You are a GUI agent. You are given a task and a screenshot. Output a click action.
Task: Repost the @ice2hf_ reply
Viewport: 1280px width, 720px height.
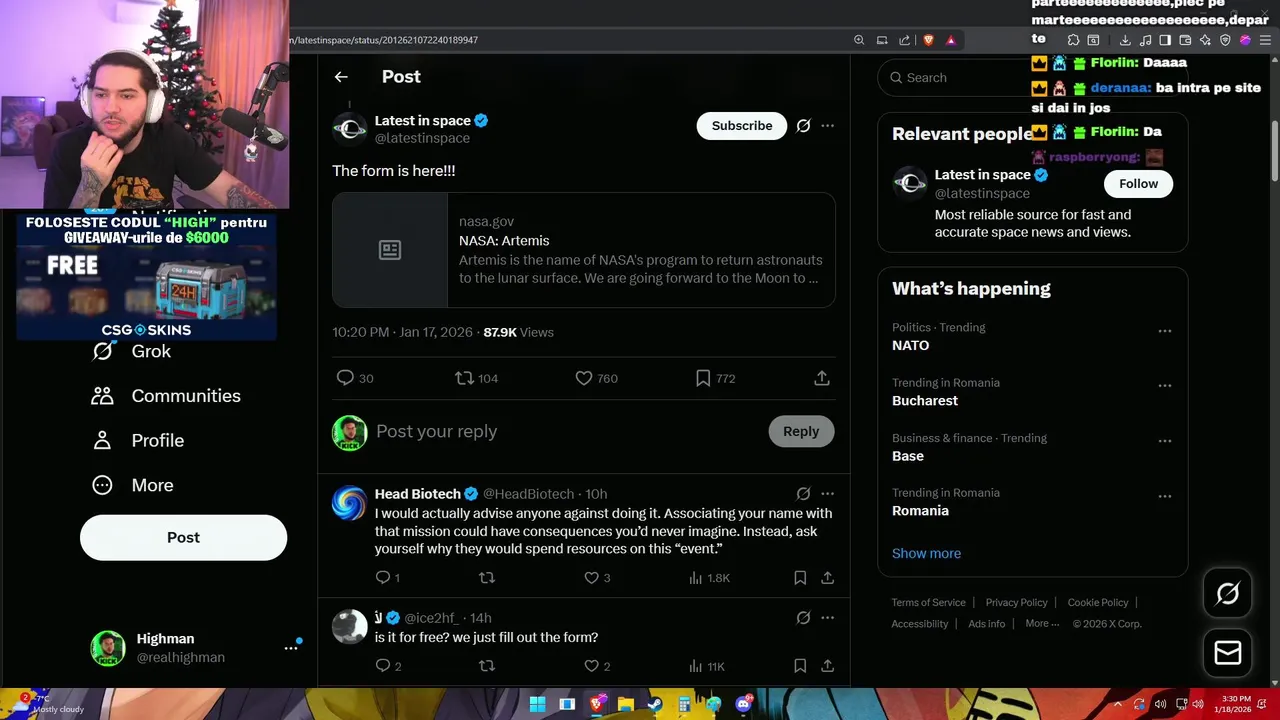tap(487, 666)
